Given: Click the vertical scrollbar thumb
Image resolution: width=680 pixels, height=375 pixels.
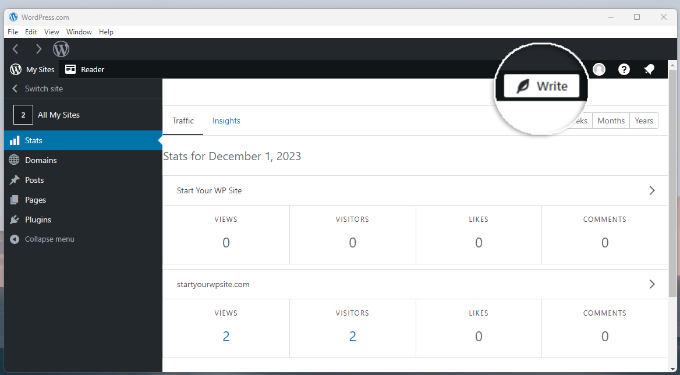Looking at the screenshot, I should pos(673,184).
